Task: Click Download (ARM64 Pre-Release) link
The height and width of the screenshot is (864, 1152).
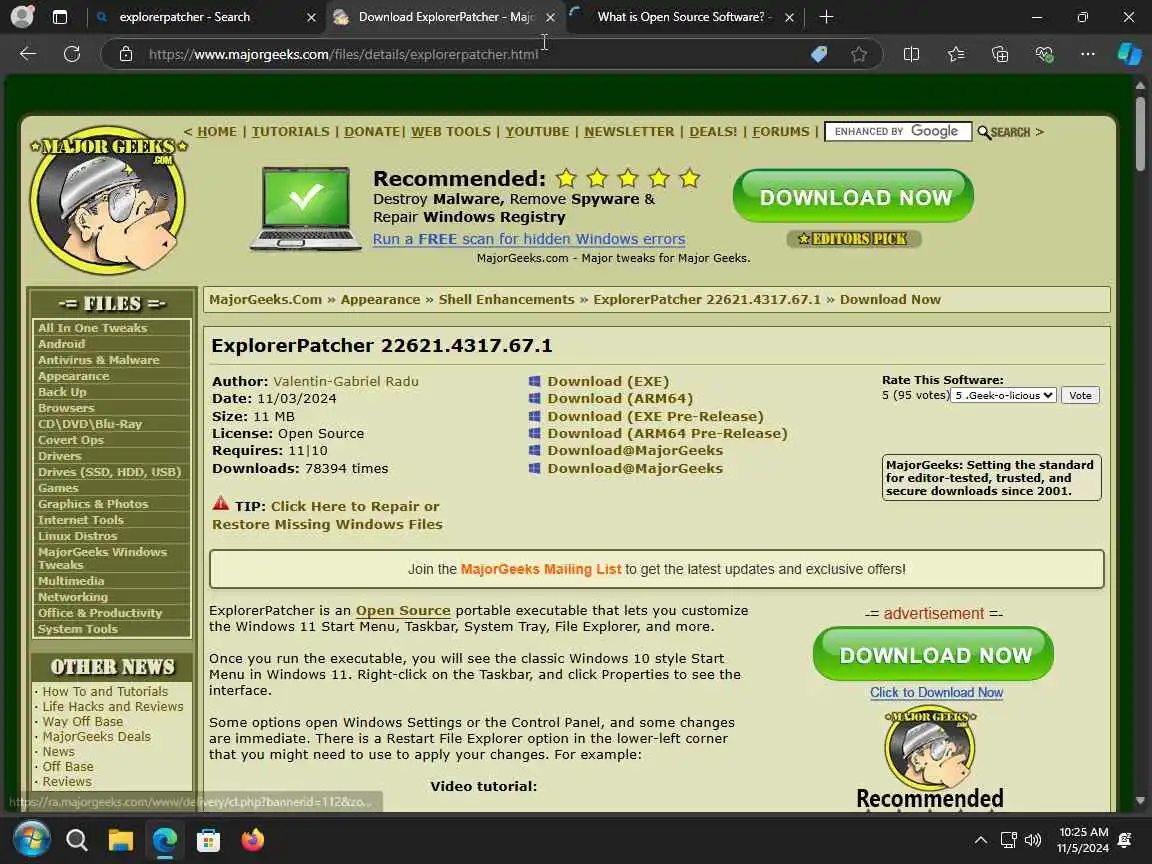Action: [x=667, y=433]
